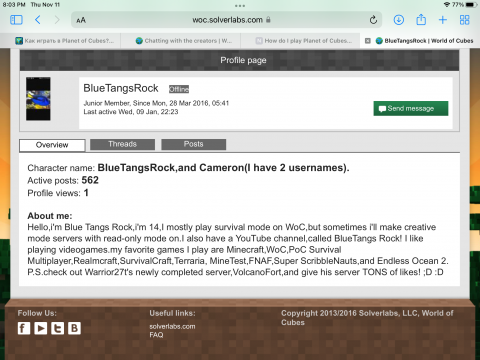The width and height of the screenshot is (480, 360).
Task: Click the Offline status badge
Action: (x=179, y=89)
